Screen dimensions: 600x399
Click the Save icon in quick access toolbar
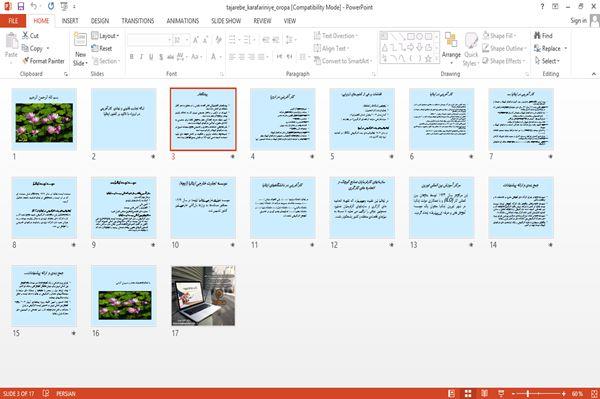coord(21,6)
